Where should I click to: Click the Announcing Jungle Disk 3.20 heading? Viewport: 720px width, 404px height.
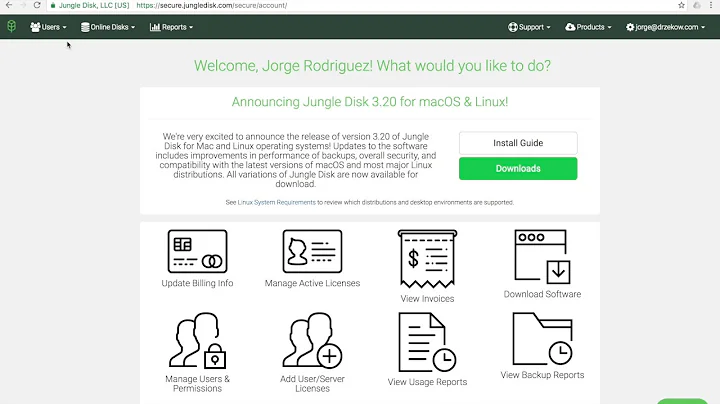(370, 102)
